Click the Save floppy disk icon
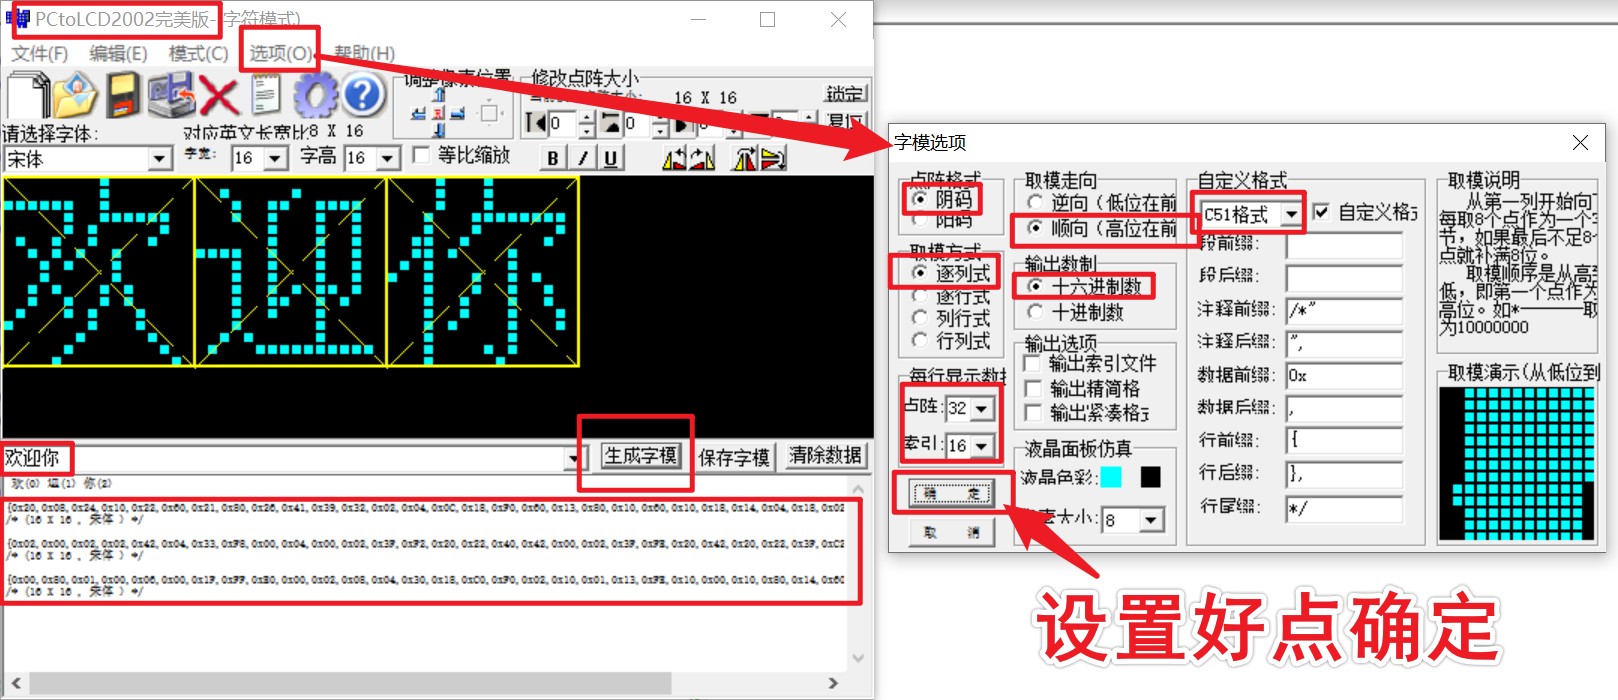This screenshot has height=700, width=1618. click(x=122, y=95)
